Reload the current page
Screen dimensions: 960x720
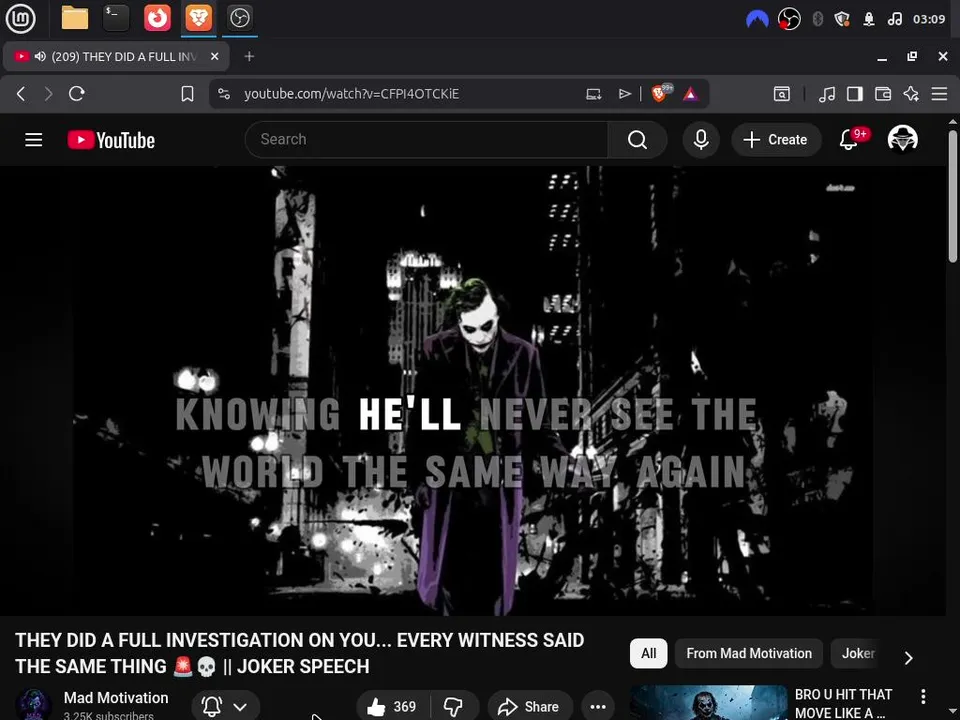pyautogui.click(x=77, y=94)
